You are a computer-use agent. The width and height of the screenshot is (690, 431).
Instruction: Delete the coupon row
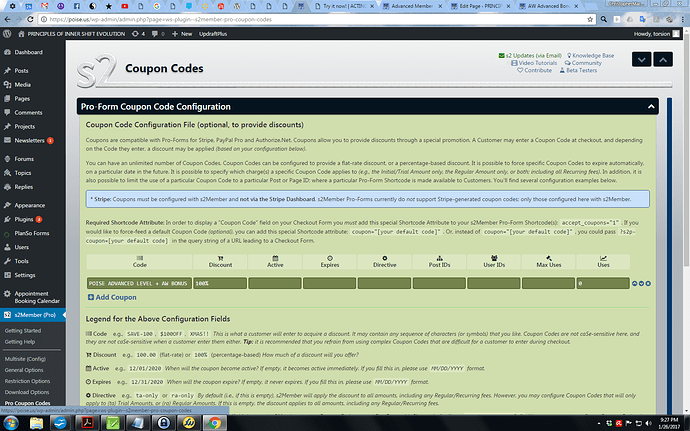pos(648,284)
